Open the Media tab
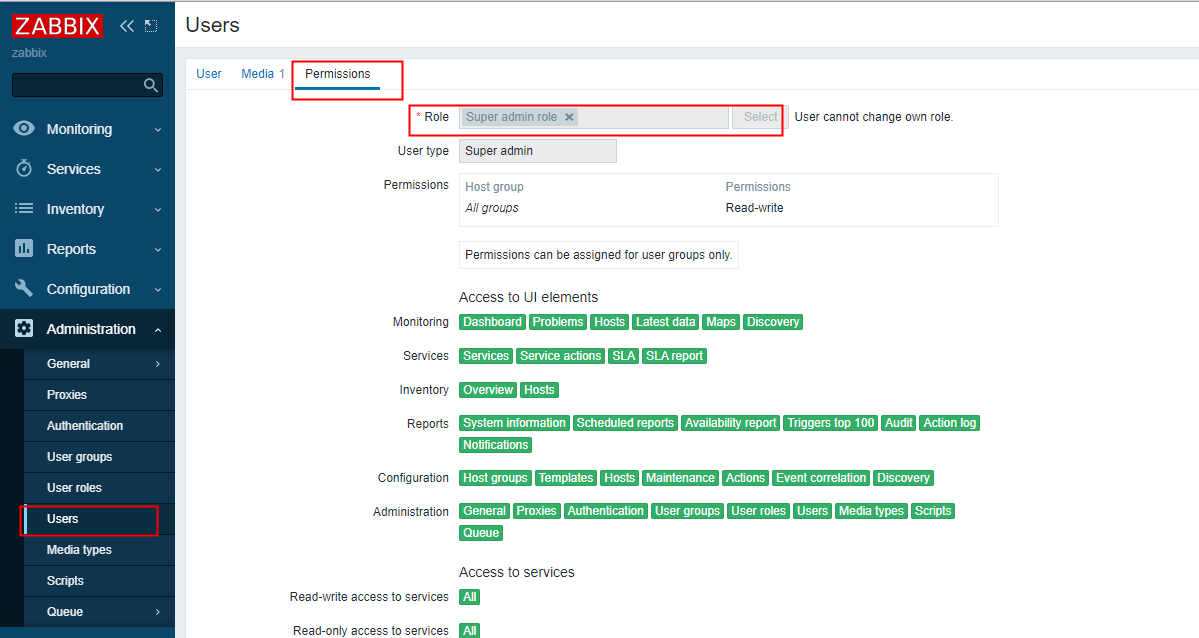 [257, 74]
